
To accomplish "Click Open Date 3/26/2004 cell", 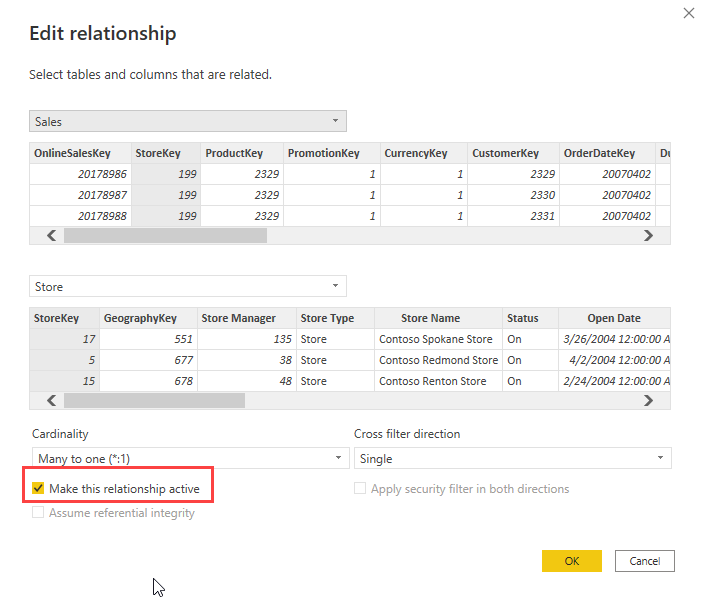I will [616, 339].
